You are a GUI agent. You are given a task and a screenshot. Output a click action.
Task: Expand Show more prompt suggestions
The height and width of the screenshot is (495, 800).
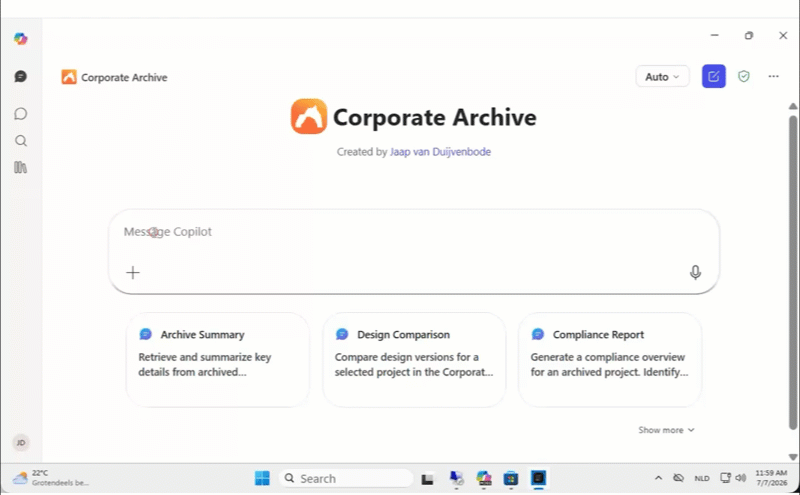tap(666, 430)
